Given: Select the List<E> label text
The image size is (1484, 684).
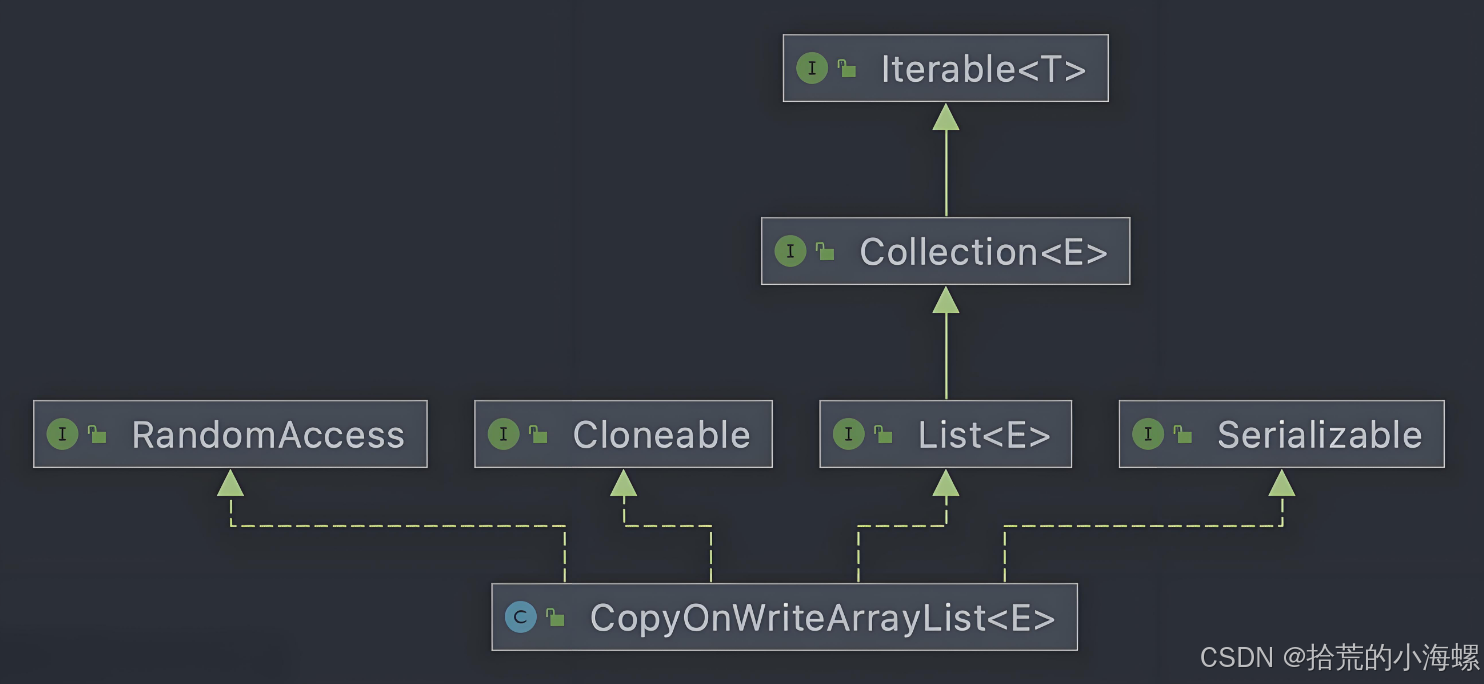Looking at the screenshot, I should coord(984,435).
